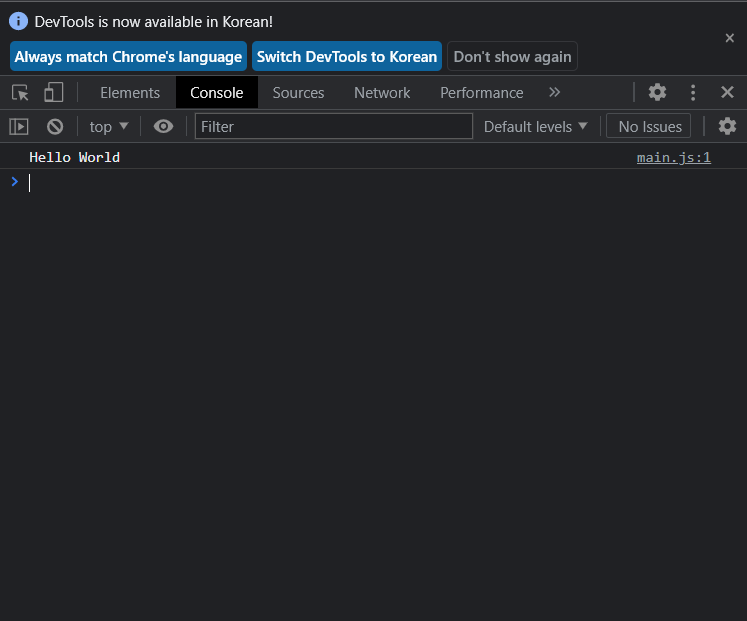Click Always match Chrome's language button
Viewport: 747px width, 621px height.
(x=128, y=56)
